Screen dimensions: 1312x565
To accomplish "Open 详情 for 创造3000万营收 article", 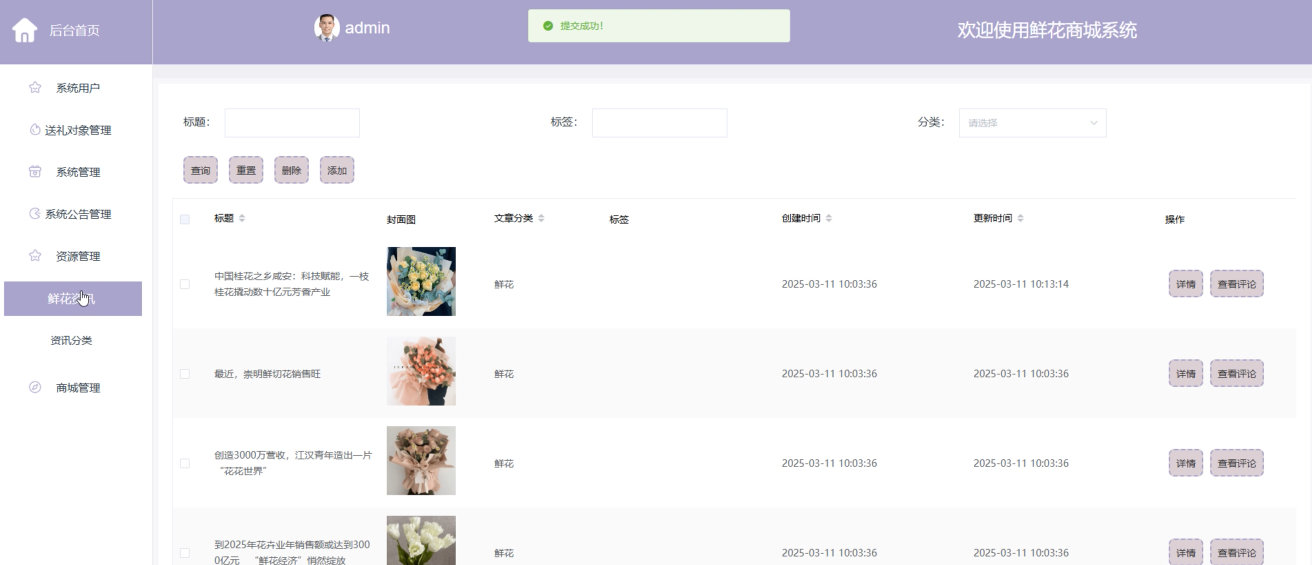I will coord(1186,463).
